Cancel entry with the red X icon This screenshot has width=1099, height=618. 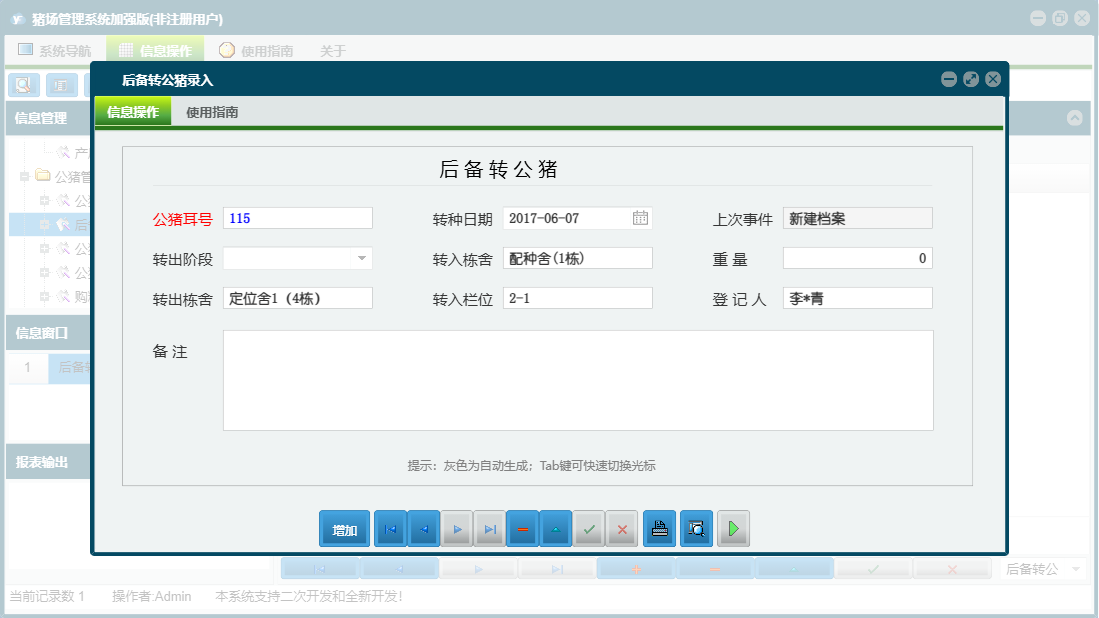(622, 529)
